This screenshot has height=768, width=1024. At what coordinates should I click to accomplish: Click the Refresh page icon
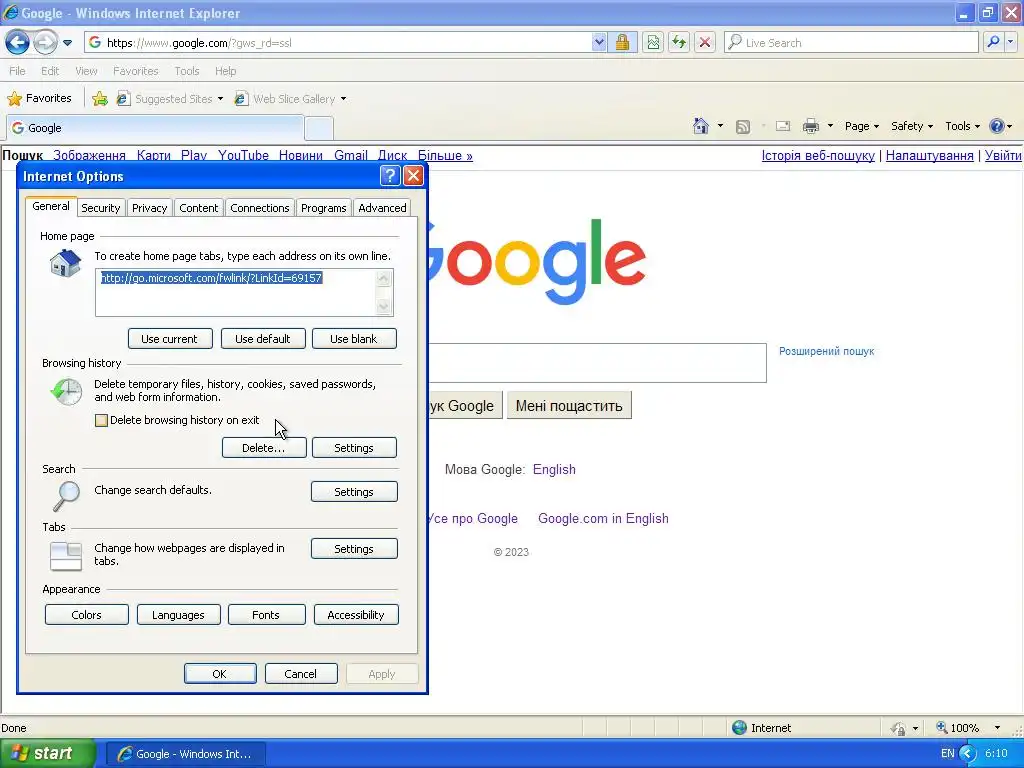pyautogui.click(x=679, y=42)
